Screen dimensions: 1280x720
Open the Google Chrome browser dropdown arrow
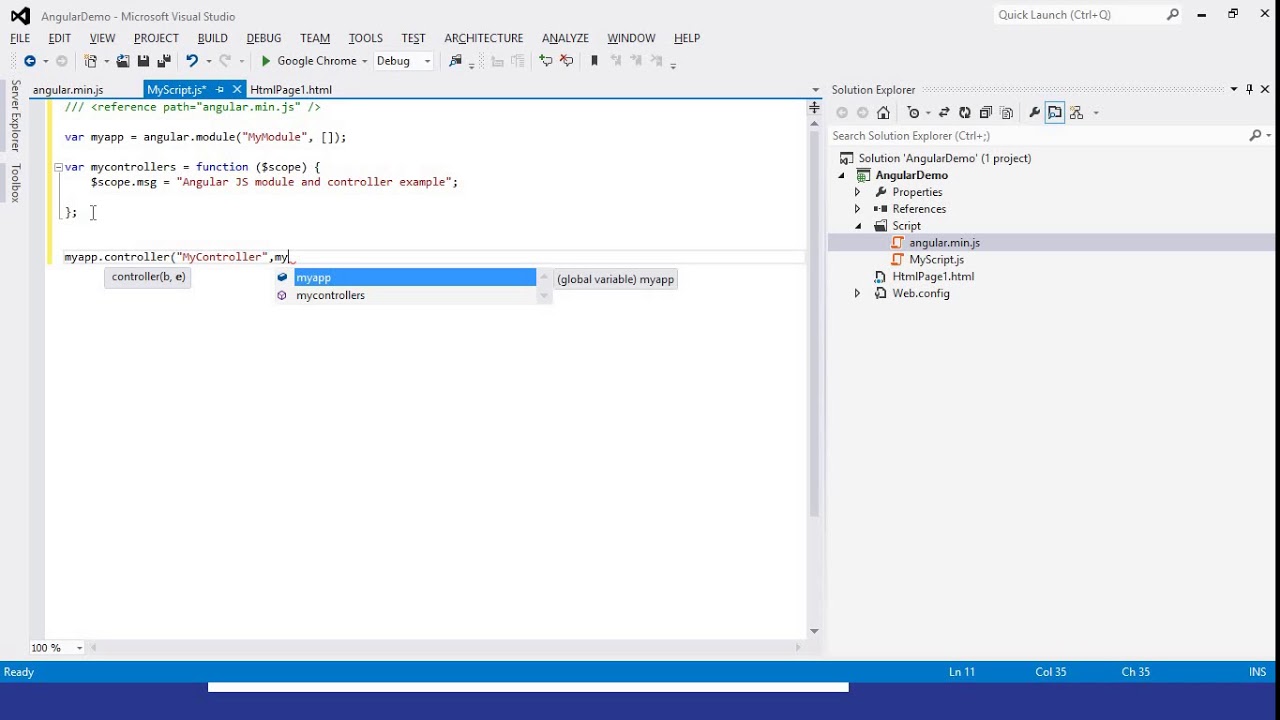(365, 61)
